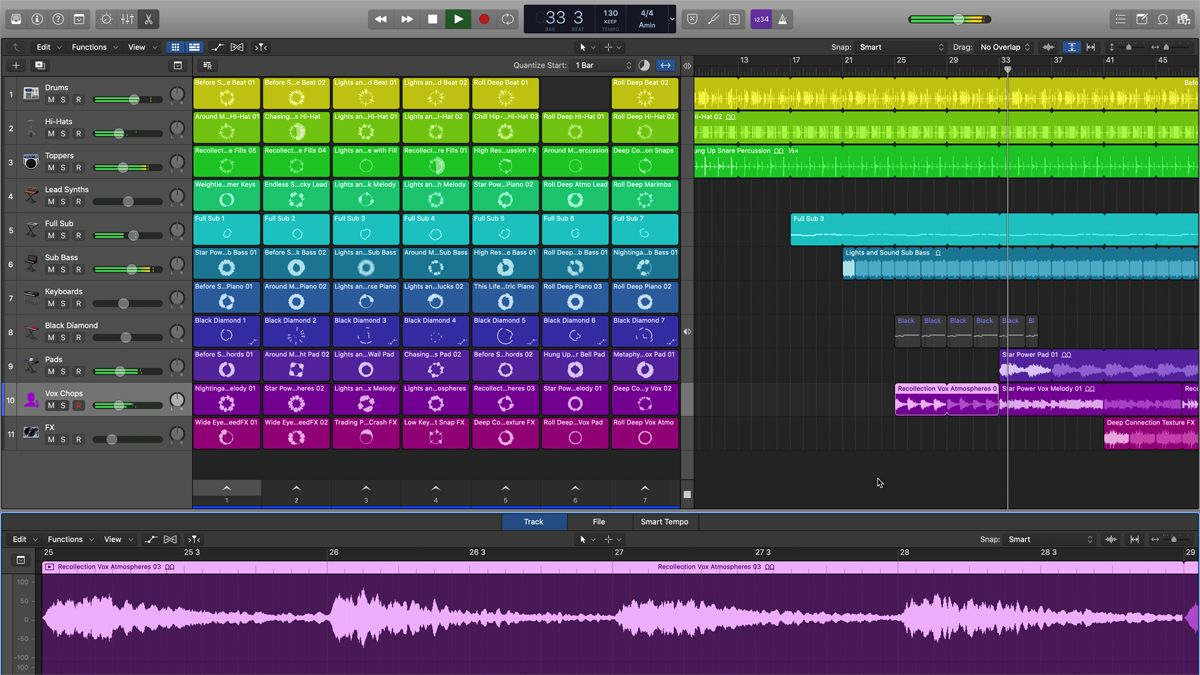Screen dimensions: 1200x675
Task: Solo the Sub Bass track
Action: pyautogui.click(x=63, y=270)
